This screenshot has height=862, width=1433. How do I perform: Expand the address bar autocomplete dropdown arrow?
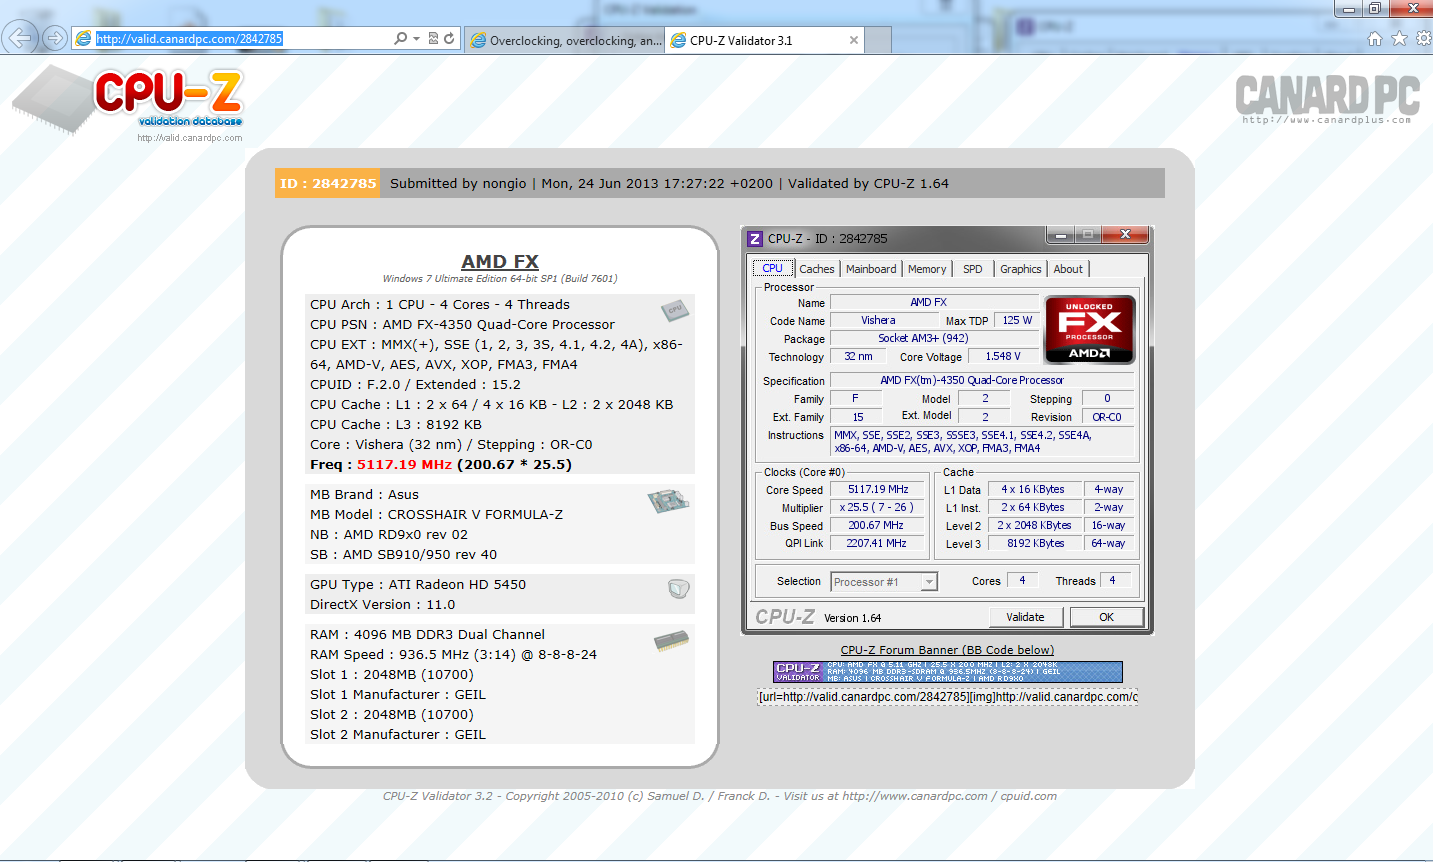416,38
